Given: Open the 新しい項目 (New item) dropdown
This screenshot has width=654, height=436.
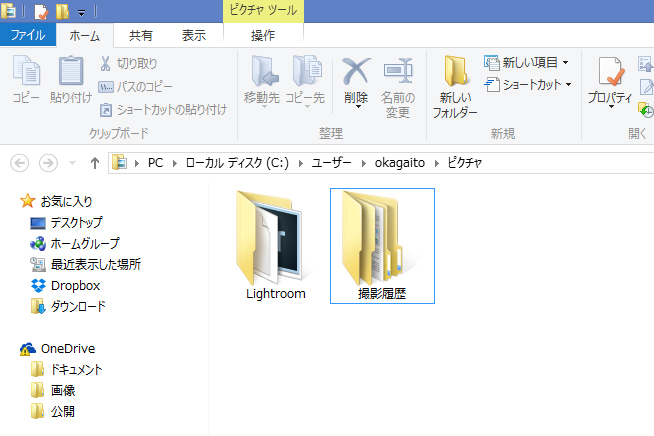Looking at the screenshot, I should tap(526, 63).
